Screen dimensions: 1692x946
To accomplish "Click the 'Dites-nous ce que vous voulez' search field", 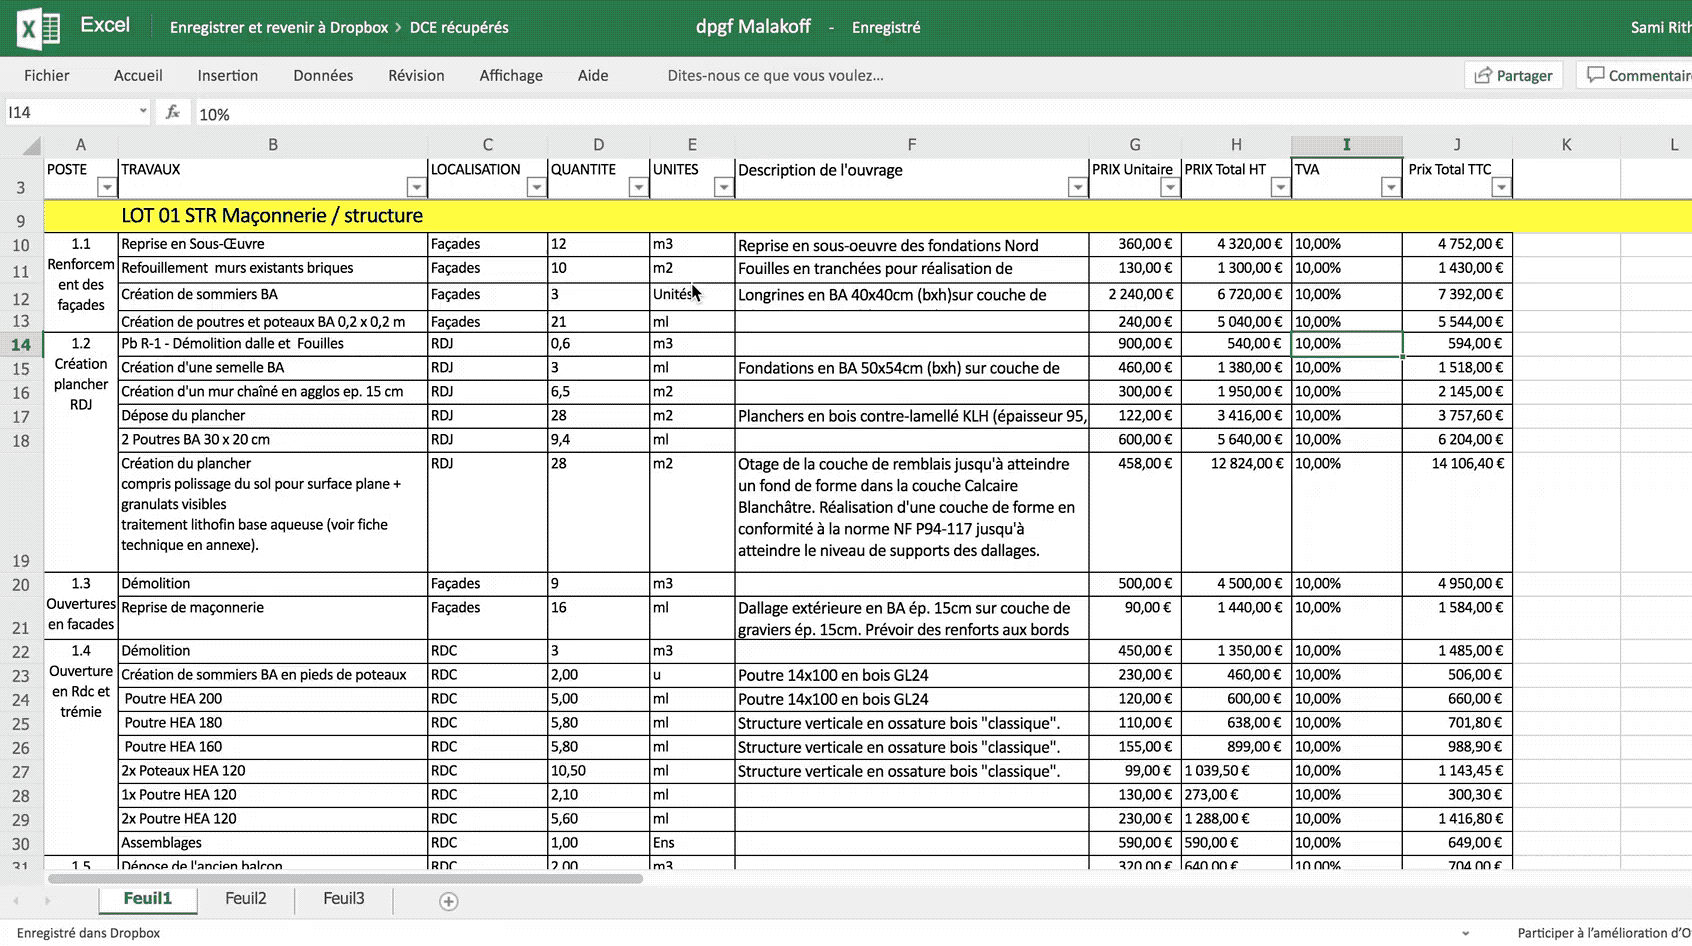I will tap(775, 76).
